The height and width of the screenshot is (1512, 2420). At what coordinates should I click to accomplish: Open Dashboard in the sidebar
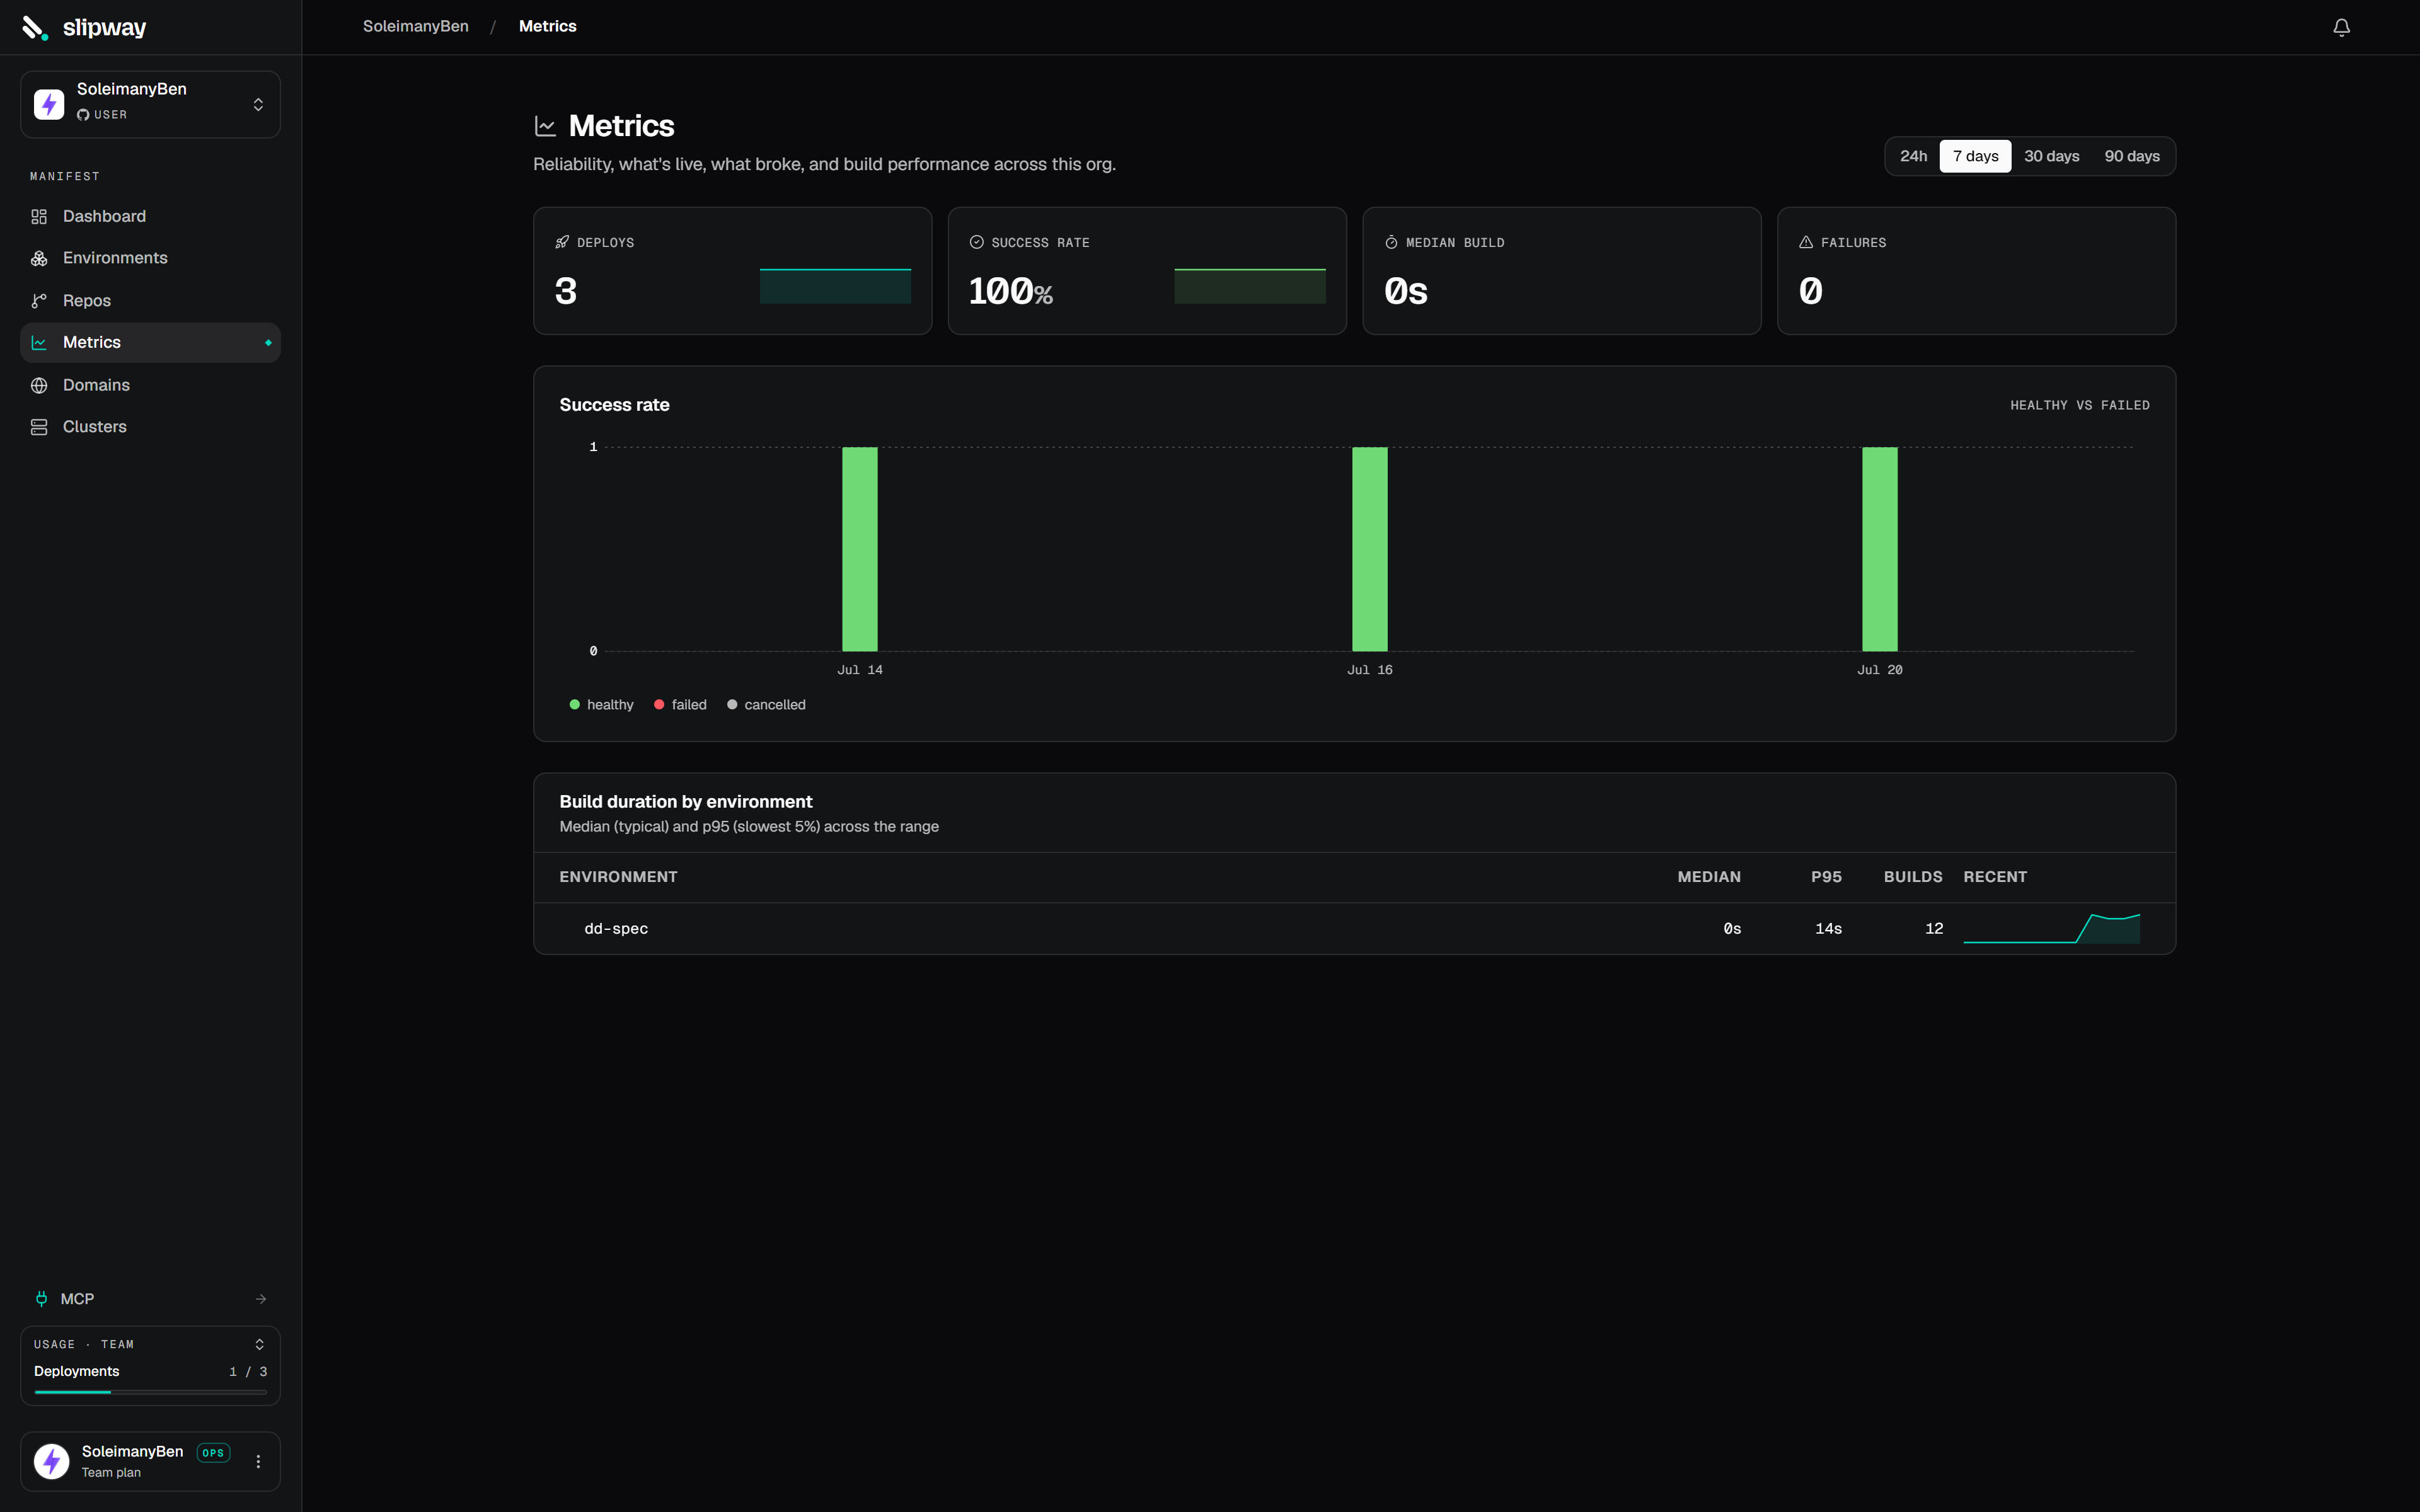[x=150, y=217]
